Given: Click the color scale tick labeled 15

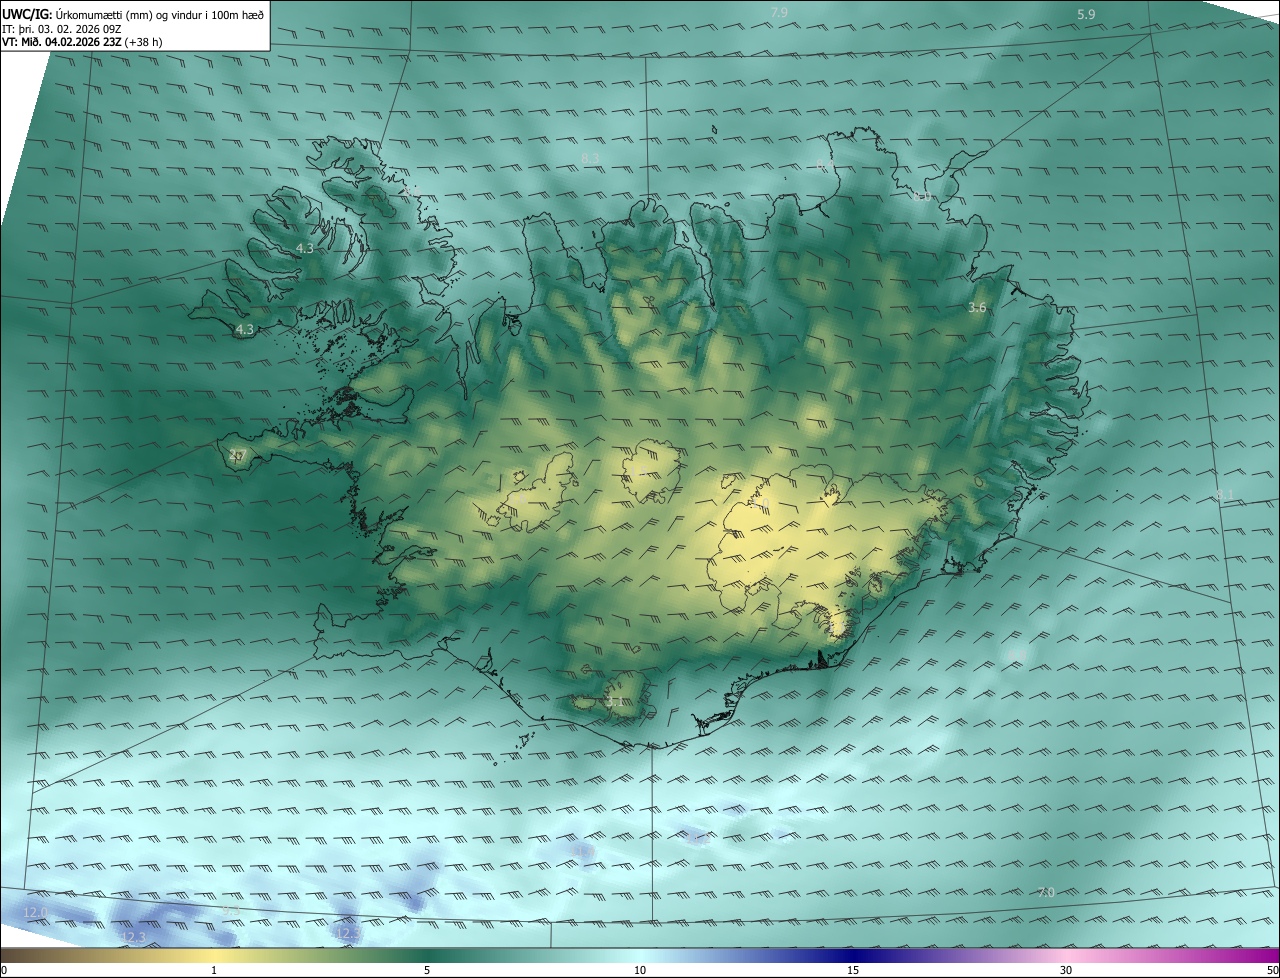Looking at the screenshot, I should pyautogui.click(x=853, y=970).
